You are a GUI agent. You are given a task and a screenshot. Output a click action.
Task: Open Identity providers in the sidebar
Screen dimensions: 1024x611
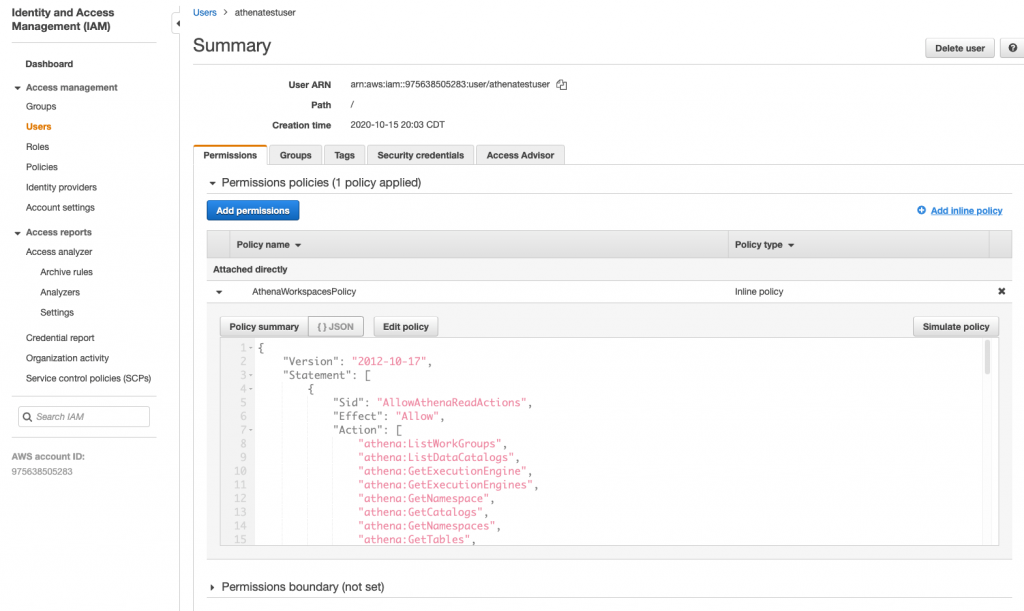(61, 187)
